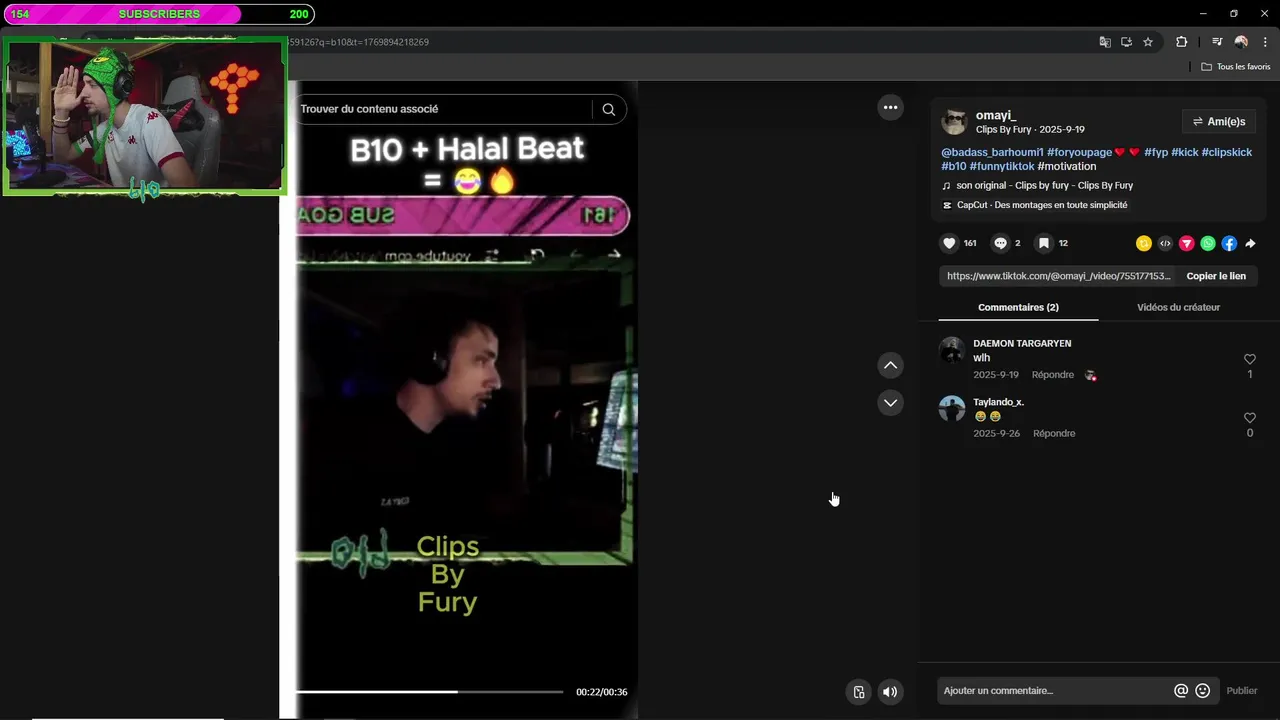Toggle the floating mini-player icon
1280x720 pixels.
pos(859,692)
